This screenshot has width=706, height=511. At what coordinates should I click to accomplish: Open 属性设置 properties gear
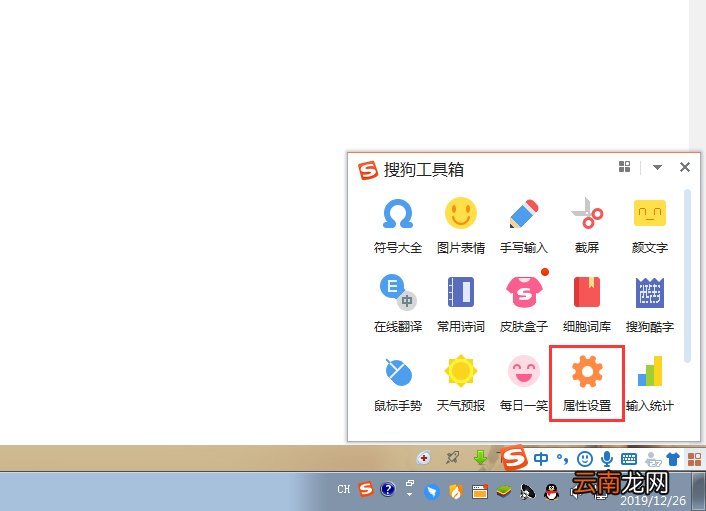point(587,384)
